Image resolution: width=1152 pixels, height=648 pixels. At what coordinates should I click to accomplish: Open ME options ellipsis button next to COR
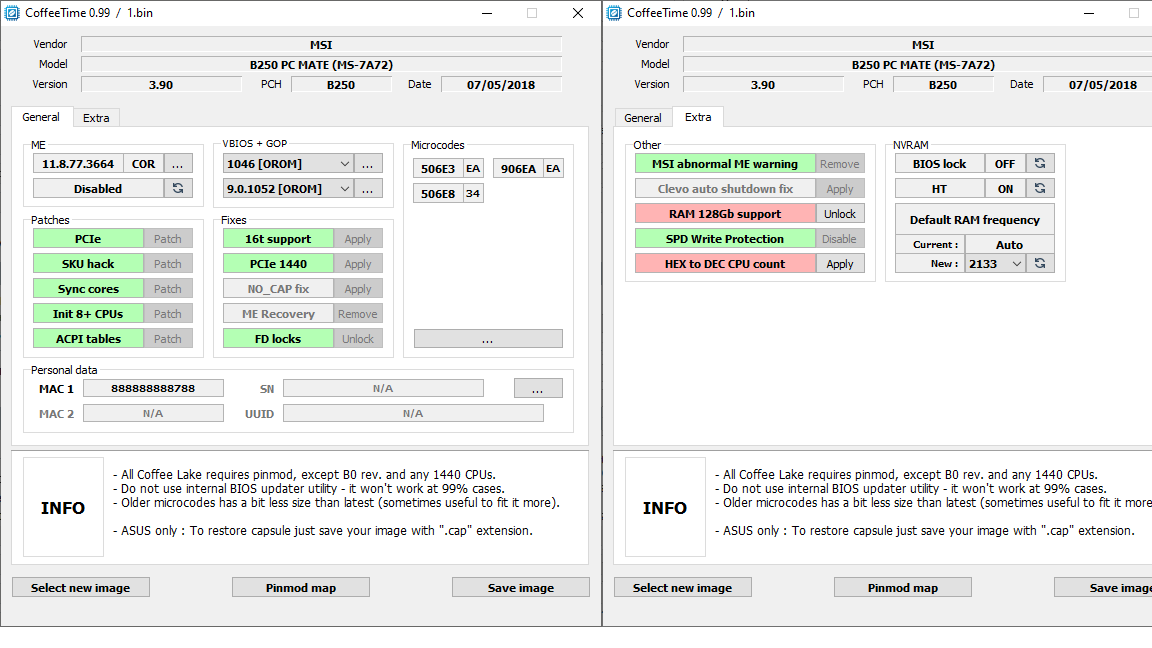(178, 164)
